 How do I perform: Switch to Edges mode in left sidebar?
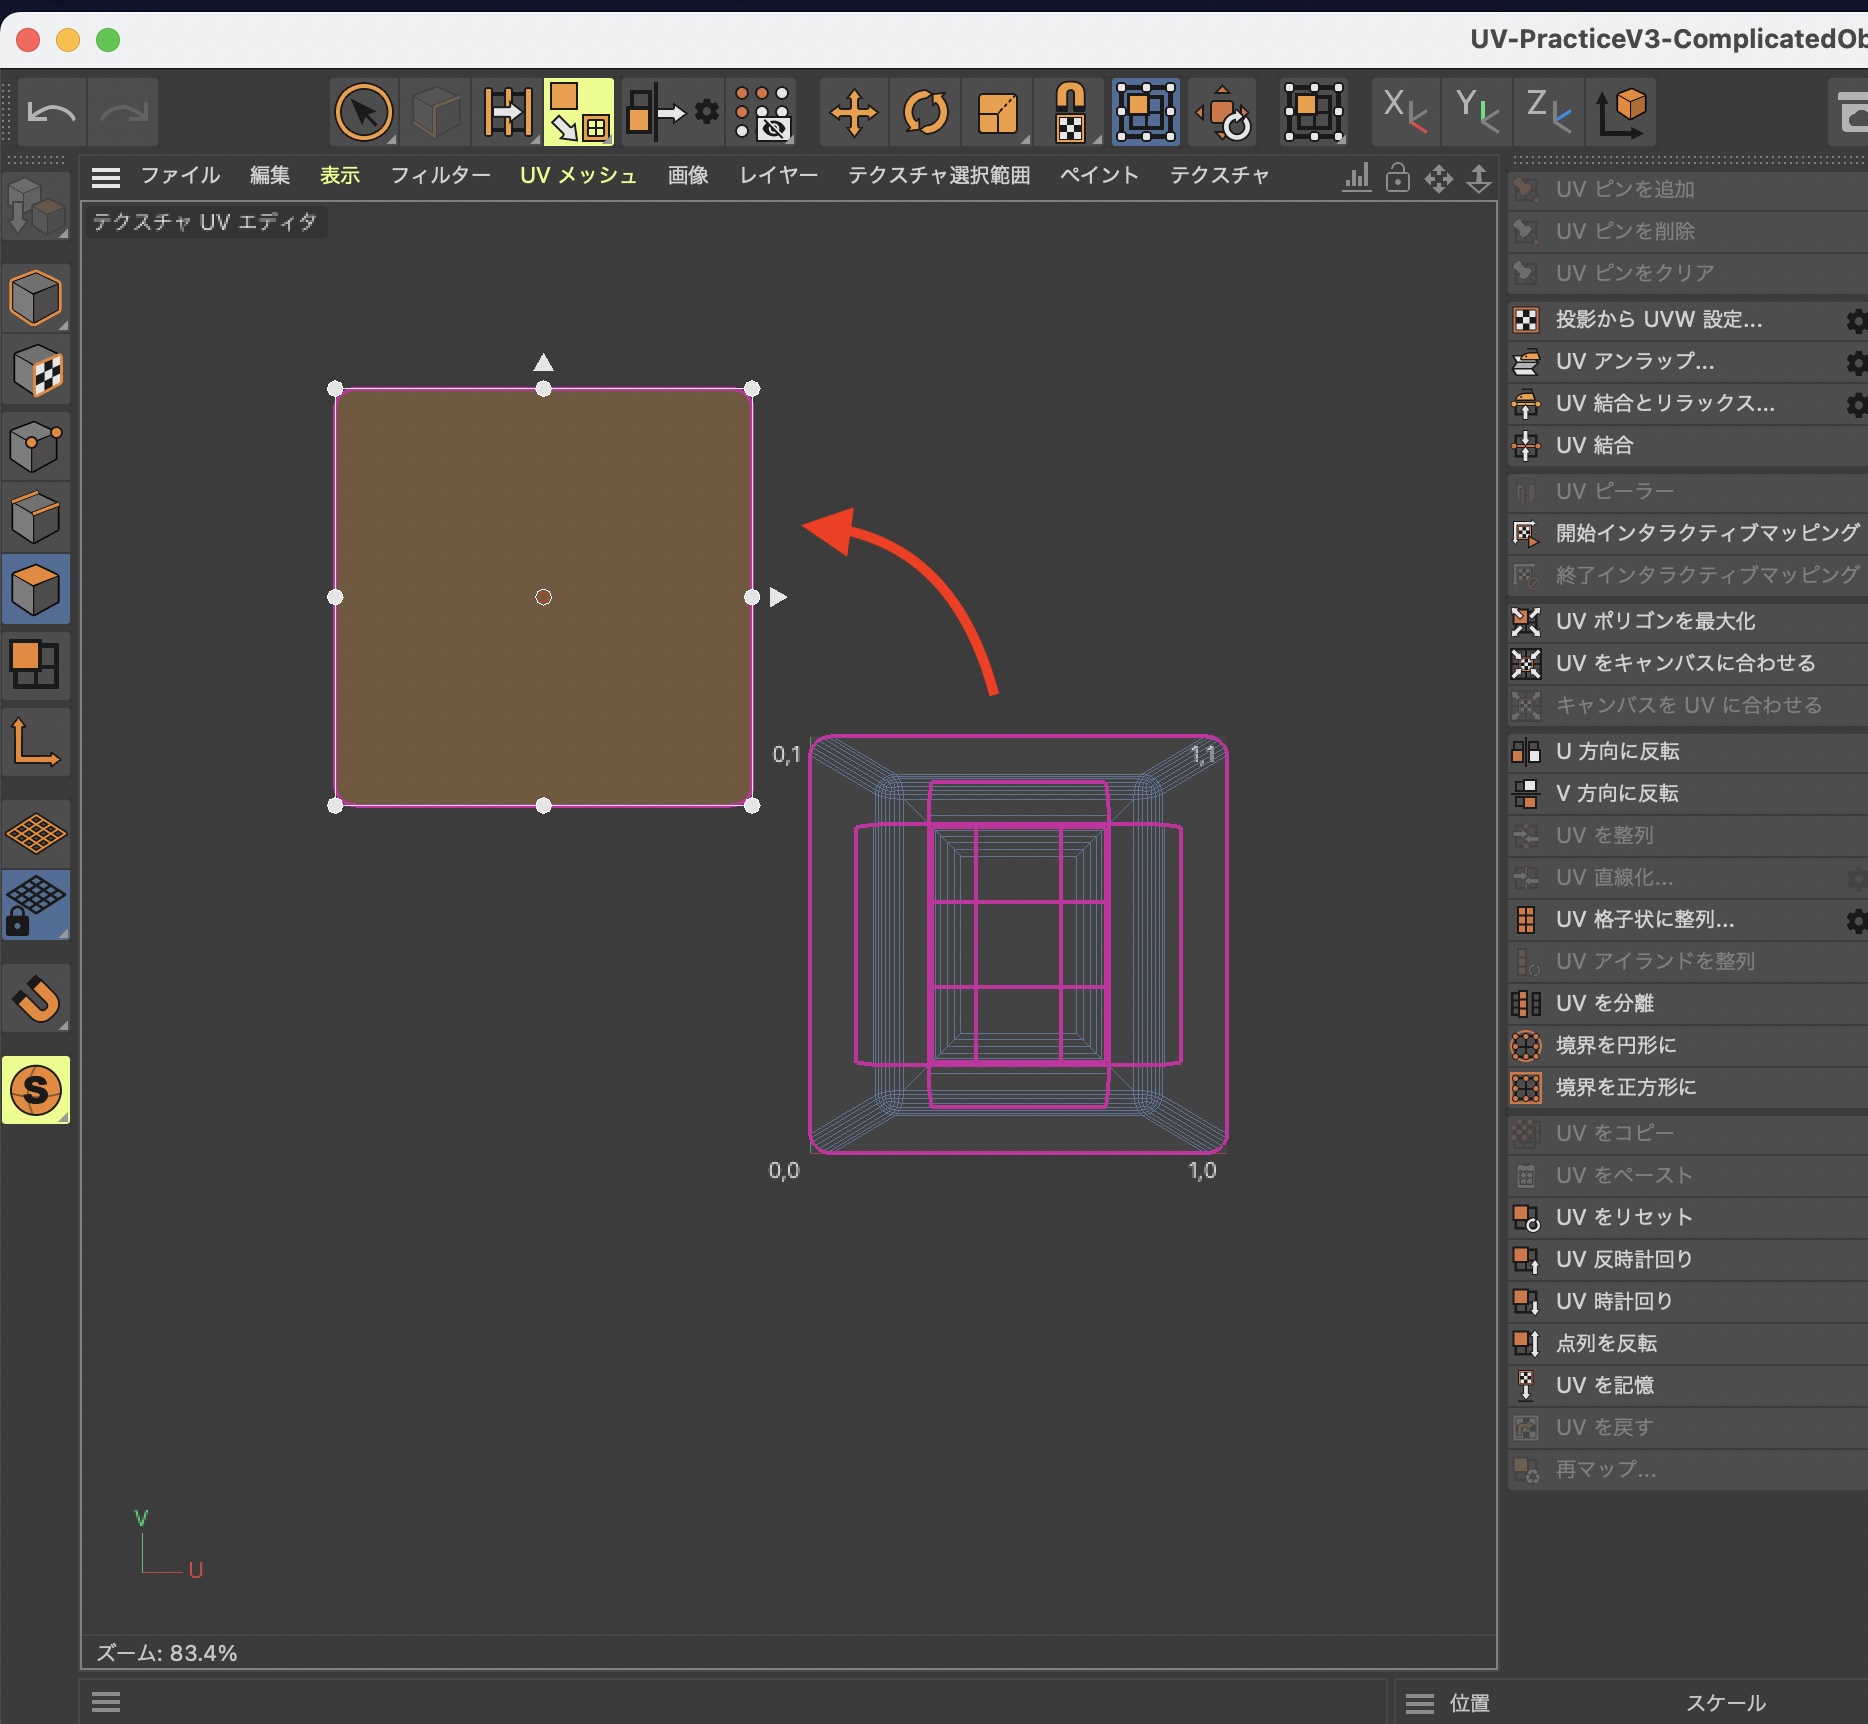tap(36, 517)
